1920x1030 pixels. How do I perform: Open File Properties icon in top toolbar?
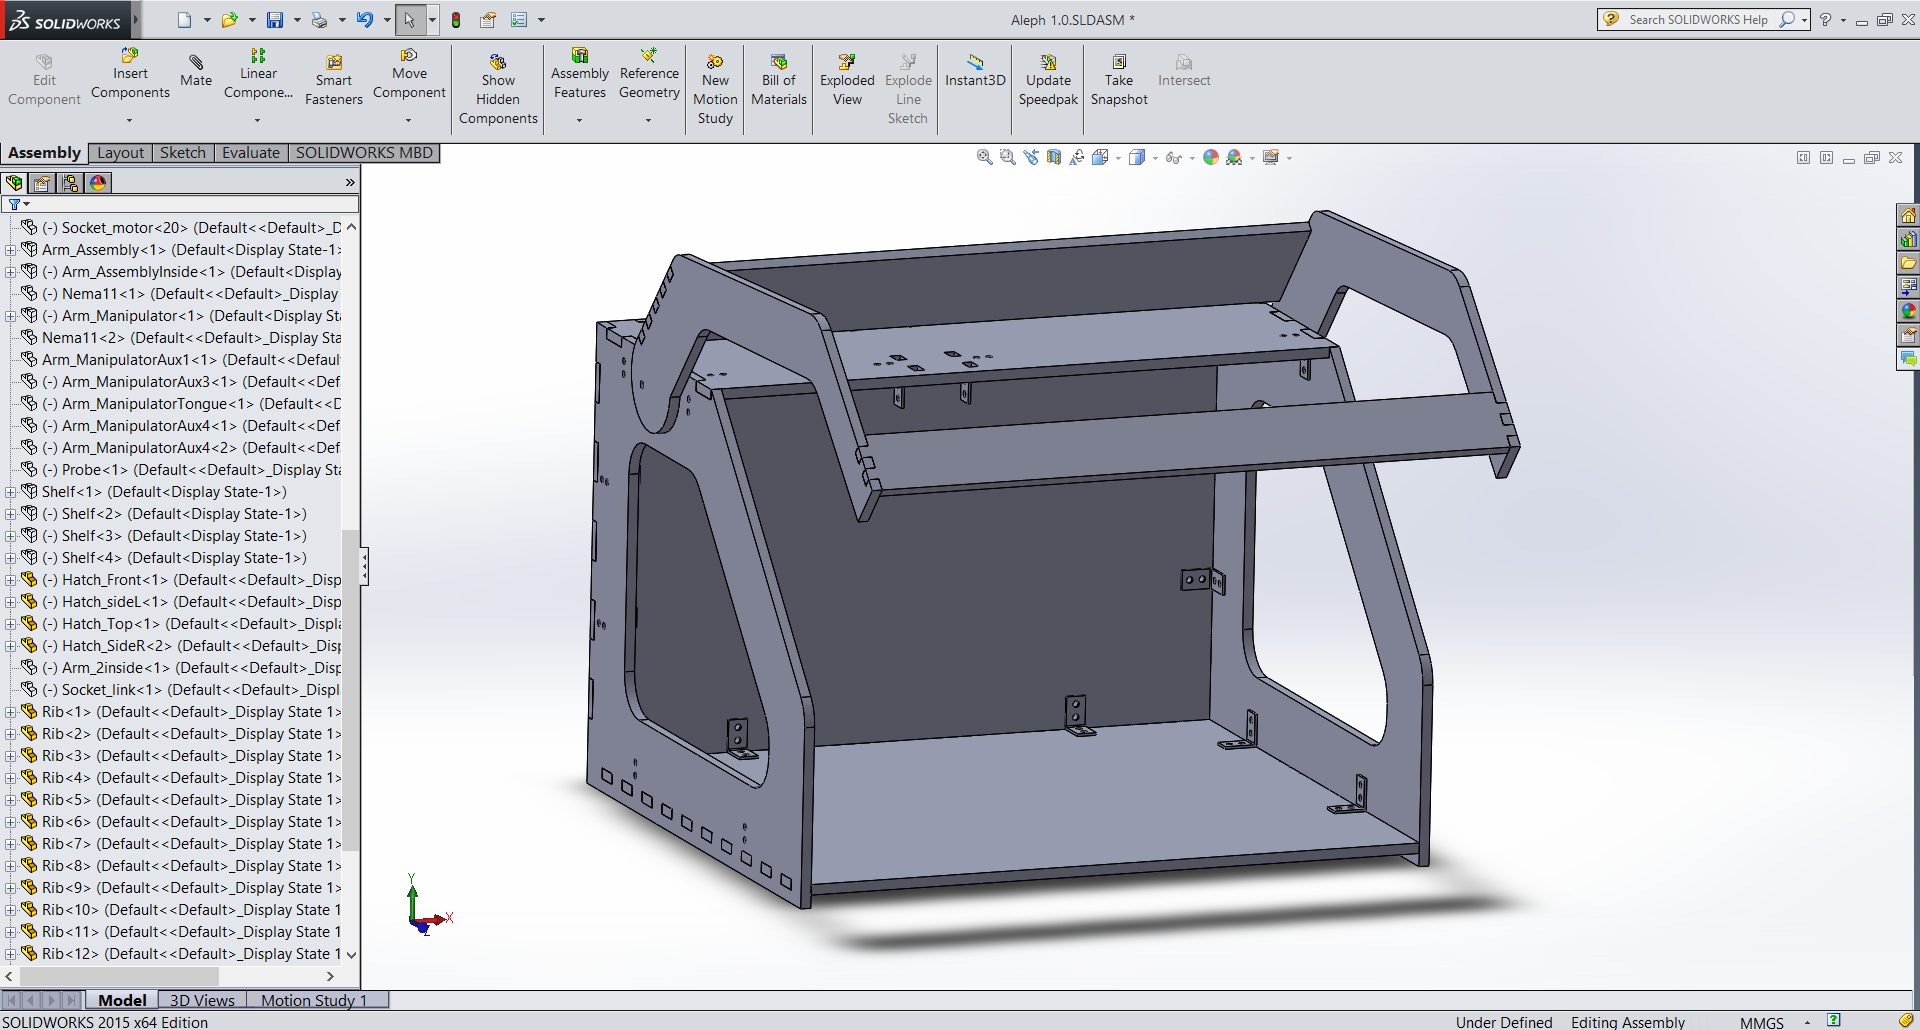click(x=488, y=19)
